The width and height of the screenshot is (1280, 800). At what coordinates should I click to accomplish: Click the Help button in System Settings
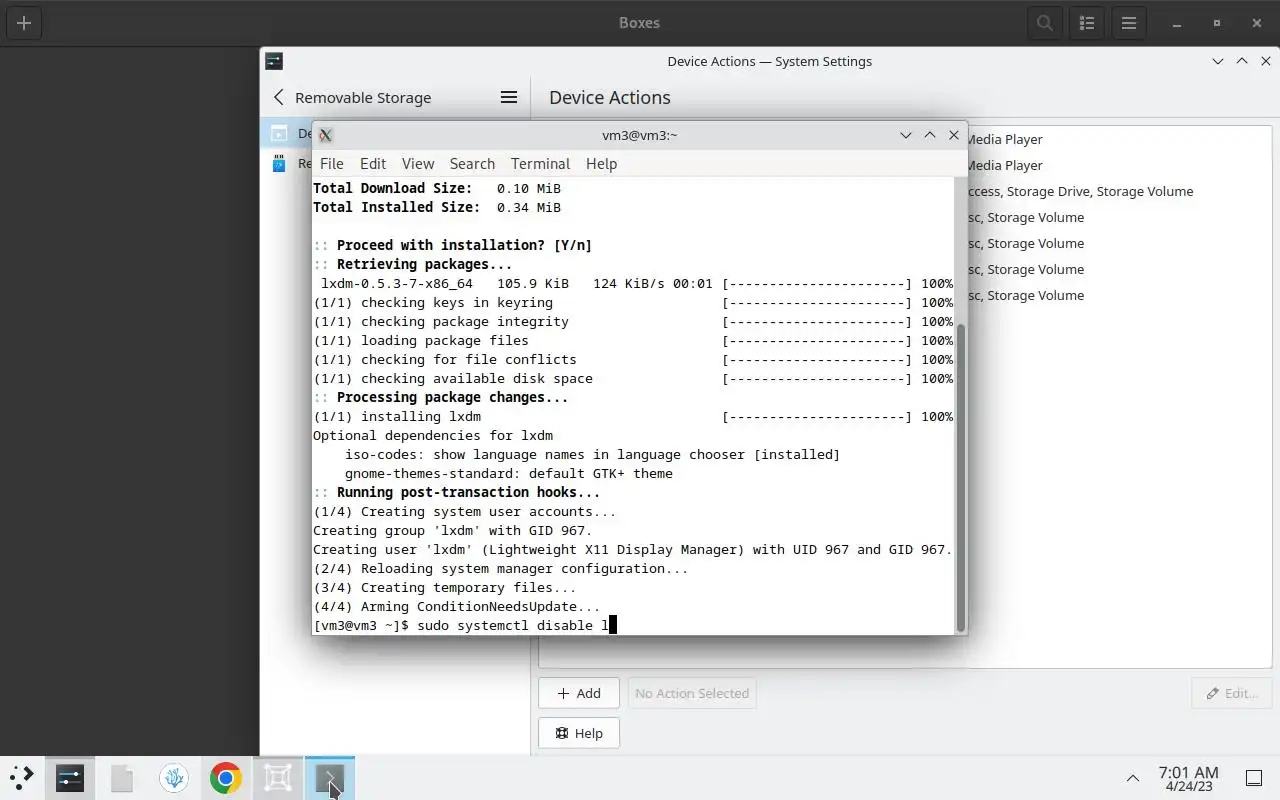pyautogui.click(x=579, y=733)
